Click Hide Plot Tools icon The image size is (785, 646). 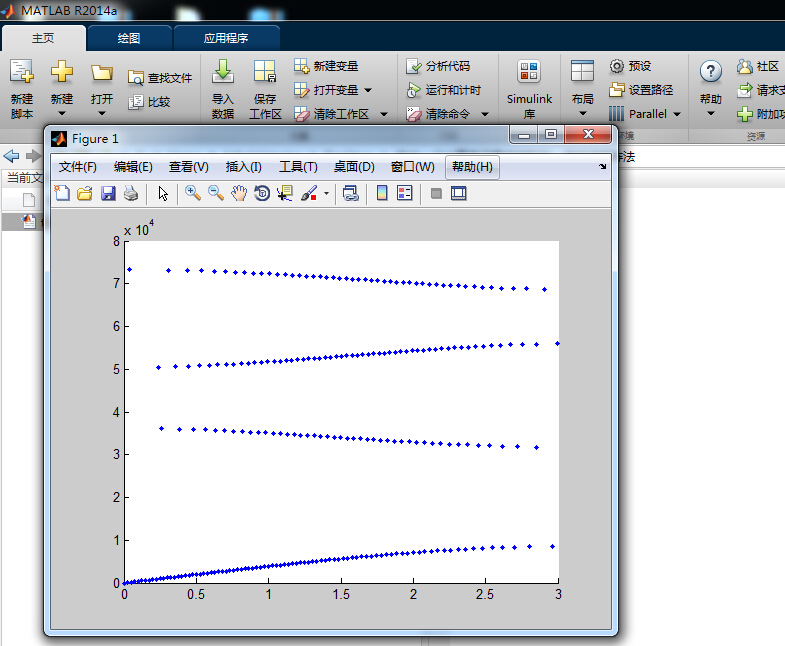(x=436, y=193)
